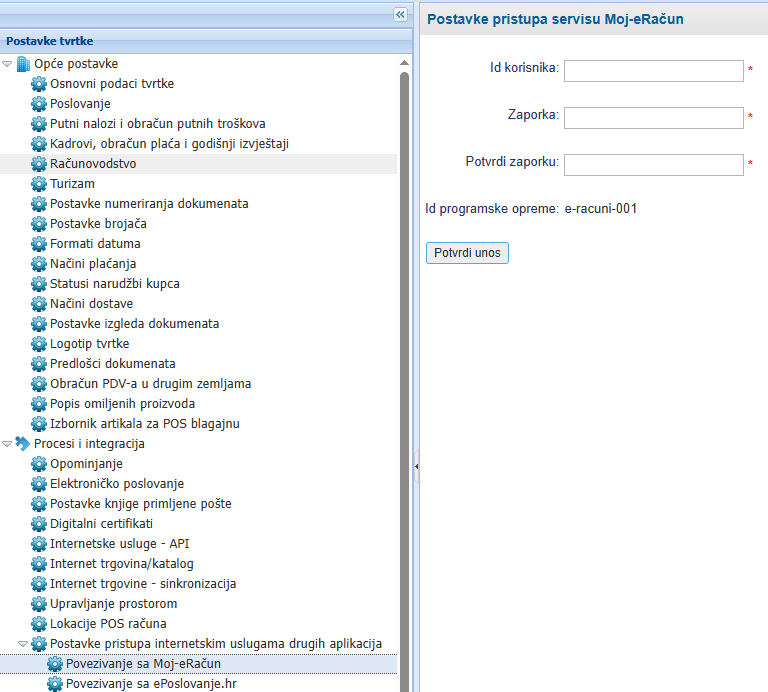Image resolution: width=768 pixels, height=692 pixels.
Task: Collapse Postavke pristupa internetskim uslugama node
Action: [x=24, y=644]
